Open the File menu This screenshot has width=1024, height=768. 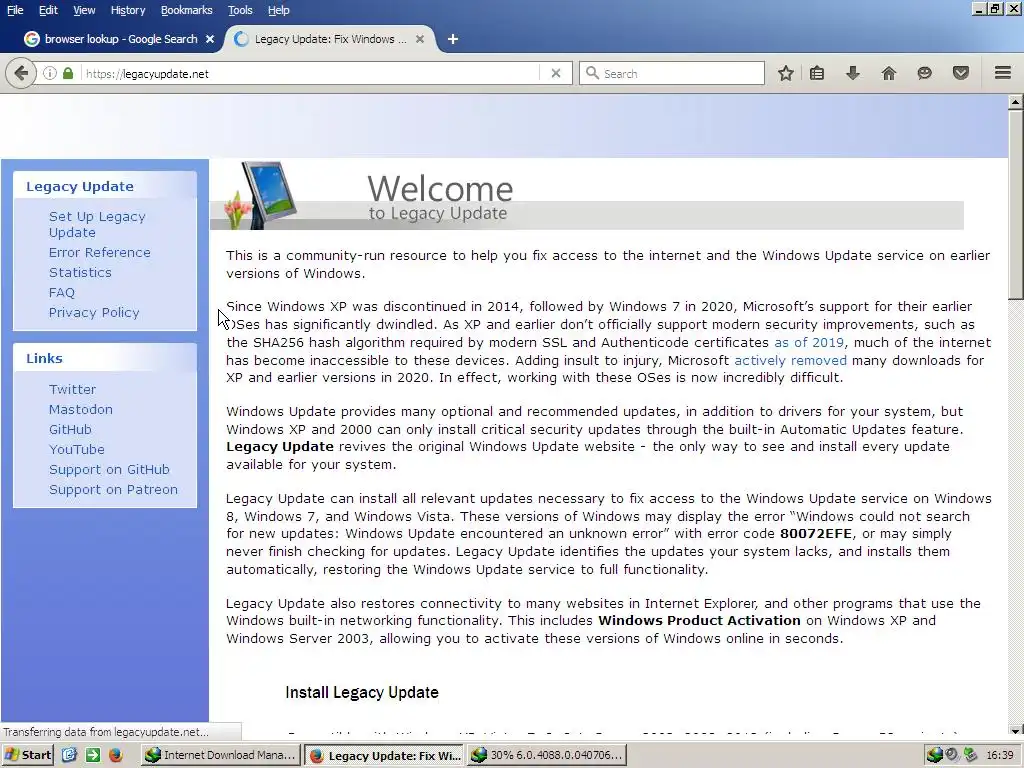15,10
